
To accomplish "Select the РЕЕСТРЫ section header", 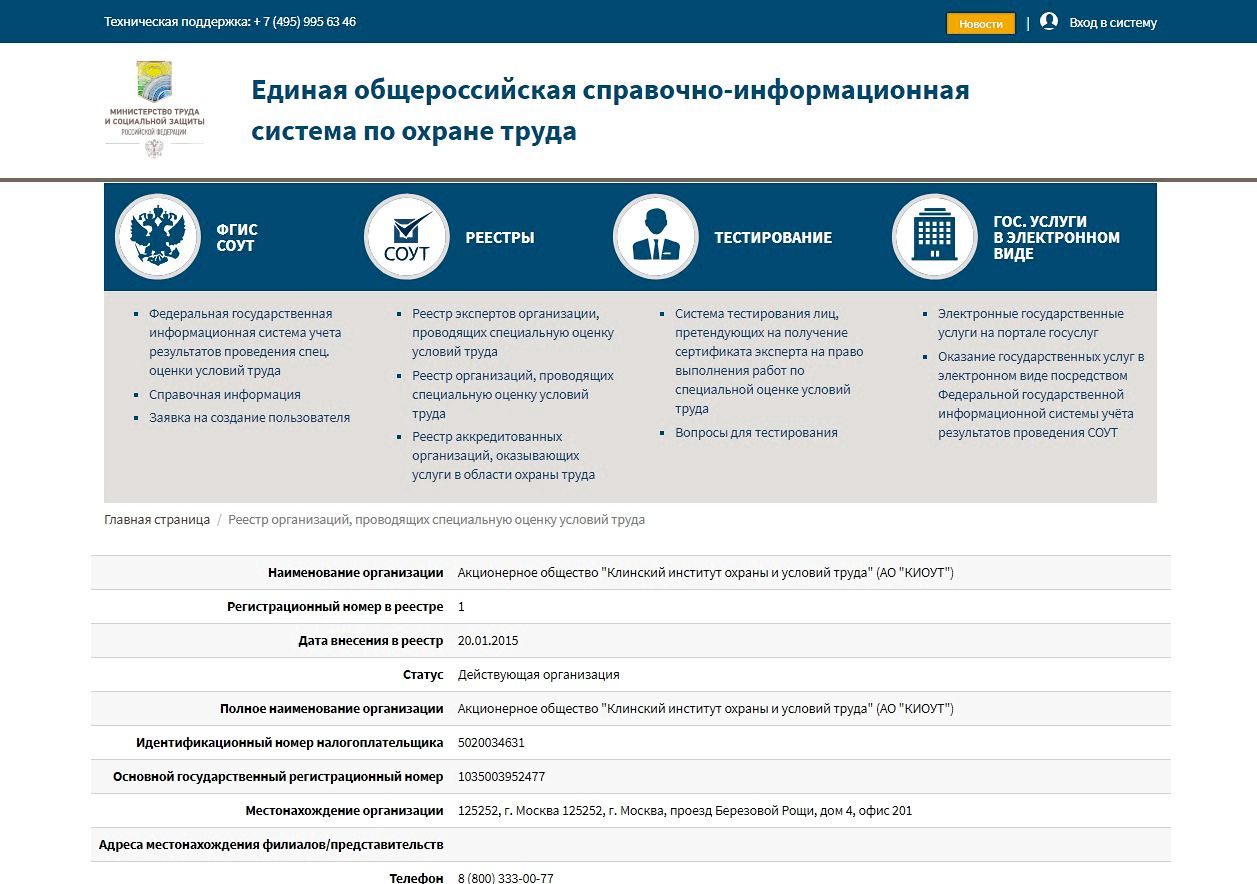I will [x=501, y=236].
